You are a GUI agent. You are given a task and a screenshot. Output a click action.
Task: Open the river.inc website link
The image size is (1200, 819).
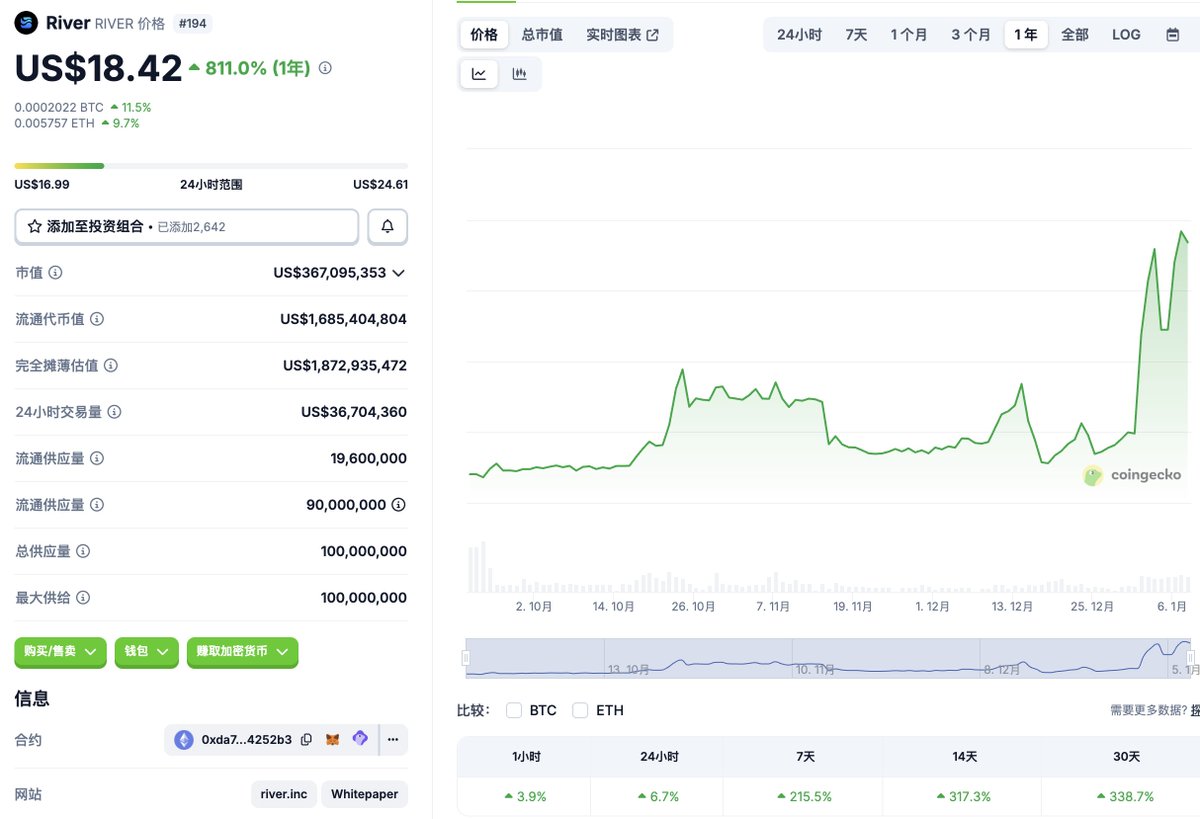tap(284, 794)
